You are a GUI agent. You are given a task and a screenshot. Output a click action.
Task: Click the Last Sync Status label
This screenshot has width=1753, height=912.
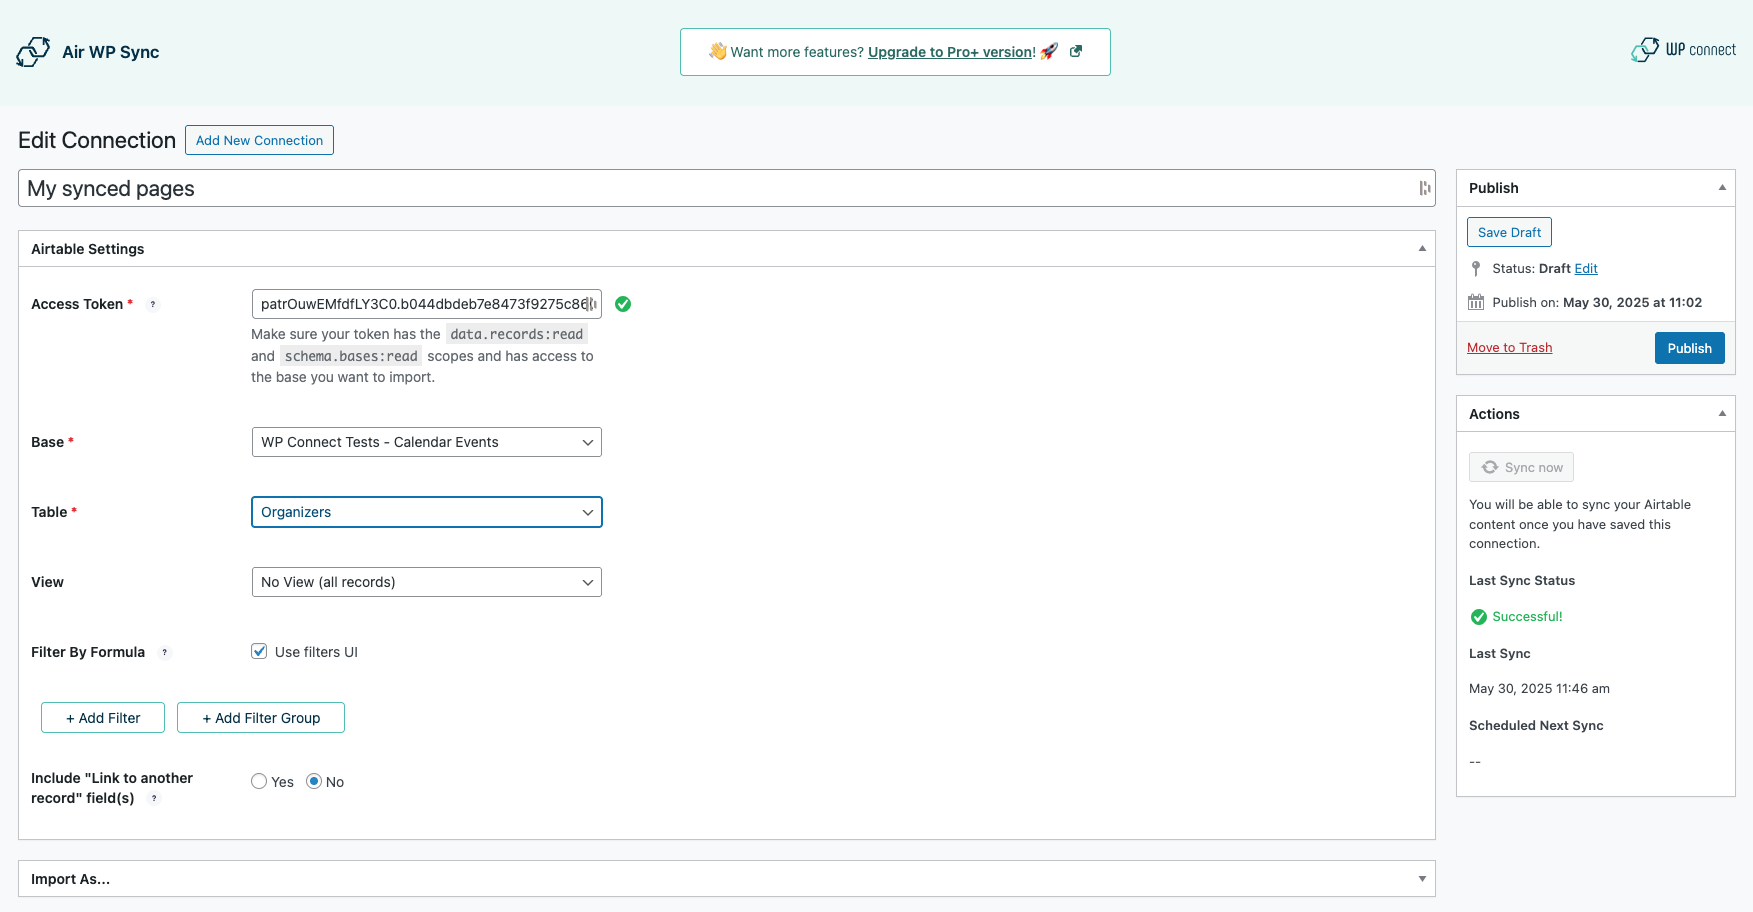click(1522, 580)
